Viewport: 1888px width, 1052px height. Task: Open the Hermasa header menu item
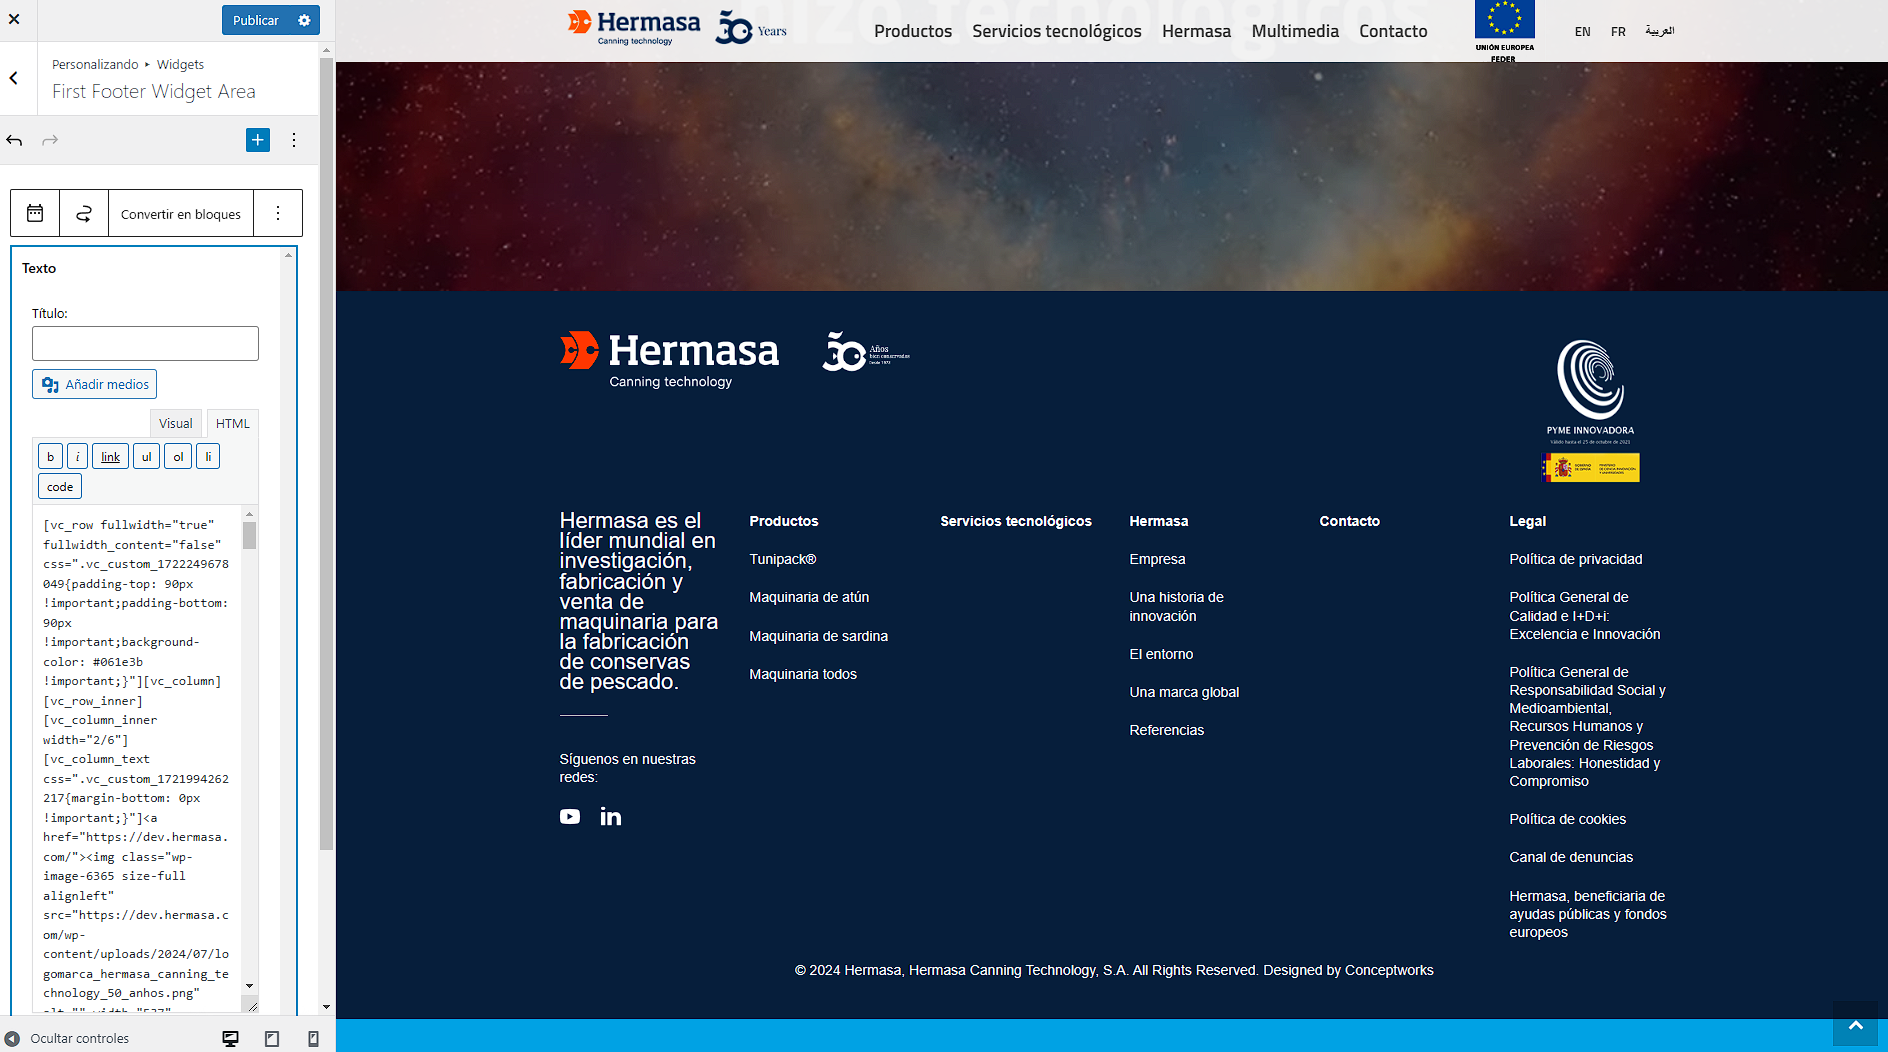click(x=1196, y=31)
